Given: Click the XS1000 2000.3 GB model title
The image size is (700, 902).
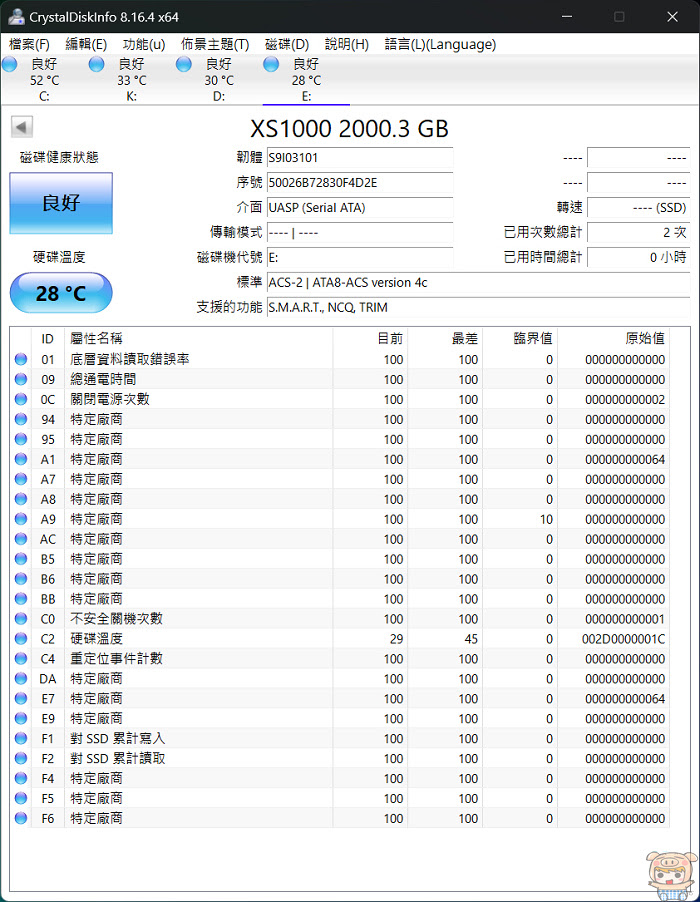Looking at the screenshot, I should click(x=349, y=128).
